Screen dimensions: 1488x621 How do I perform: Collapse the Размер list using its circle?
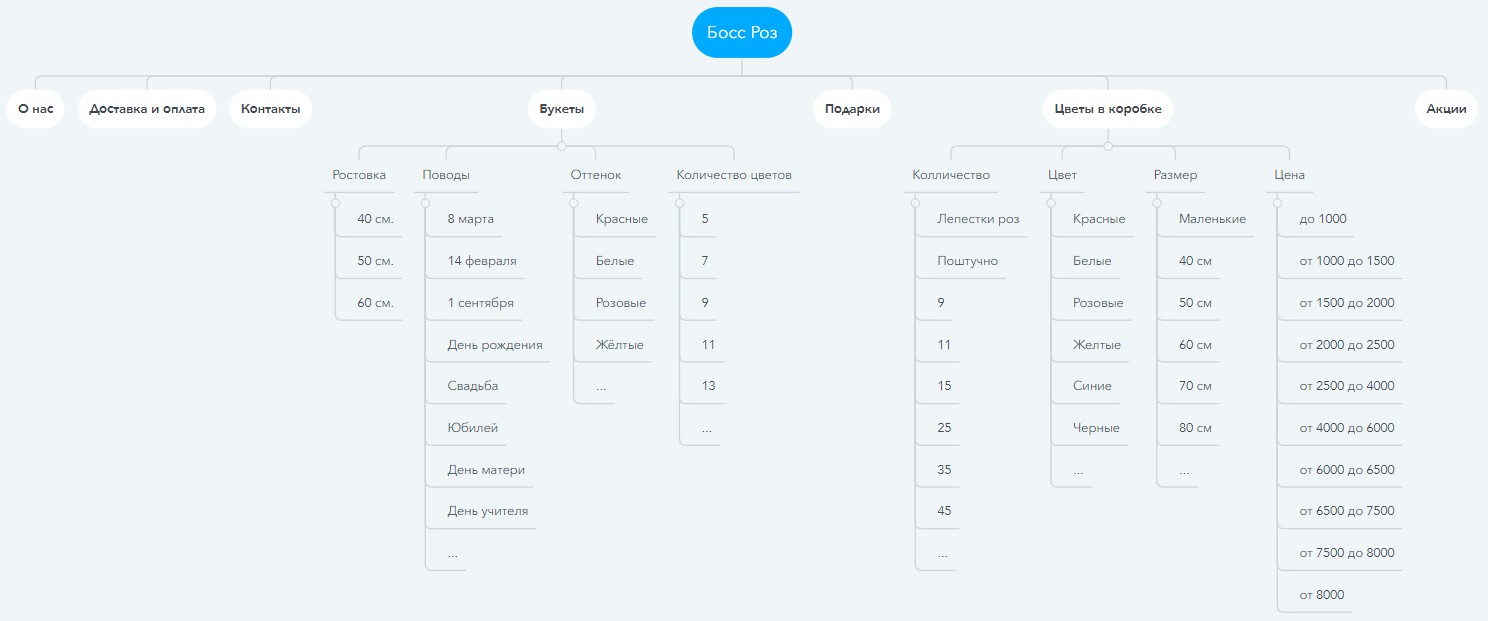[1158, 203]
